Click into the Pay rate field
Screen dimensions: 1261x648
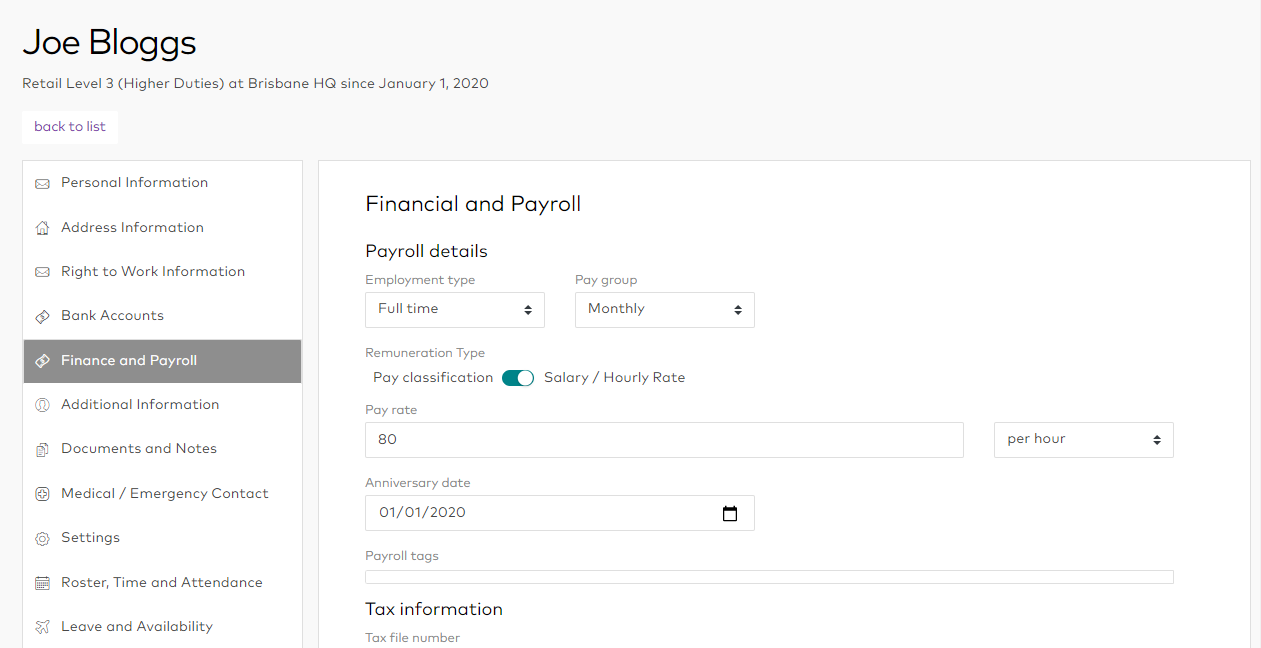[x=664, y=440]
